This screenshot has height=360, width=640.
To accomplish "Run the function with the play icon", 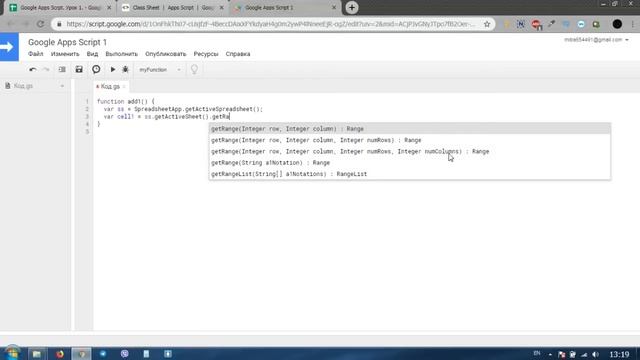I will click(113, 69).
